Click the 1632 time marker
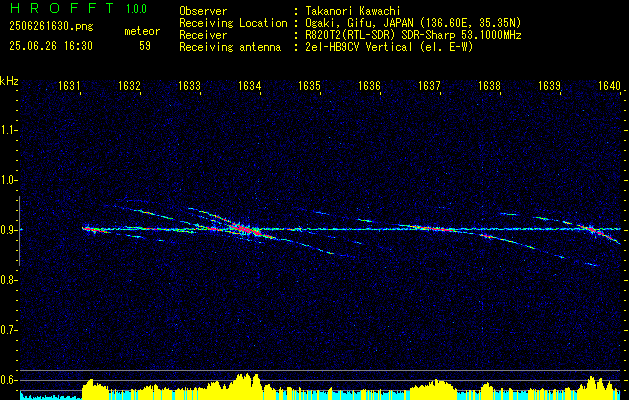Viewport: 629px width, 400px height. [x=130, y=85]
